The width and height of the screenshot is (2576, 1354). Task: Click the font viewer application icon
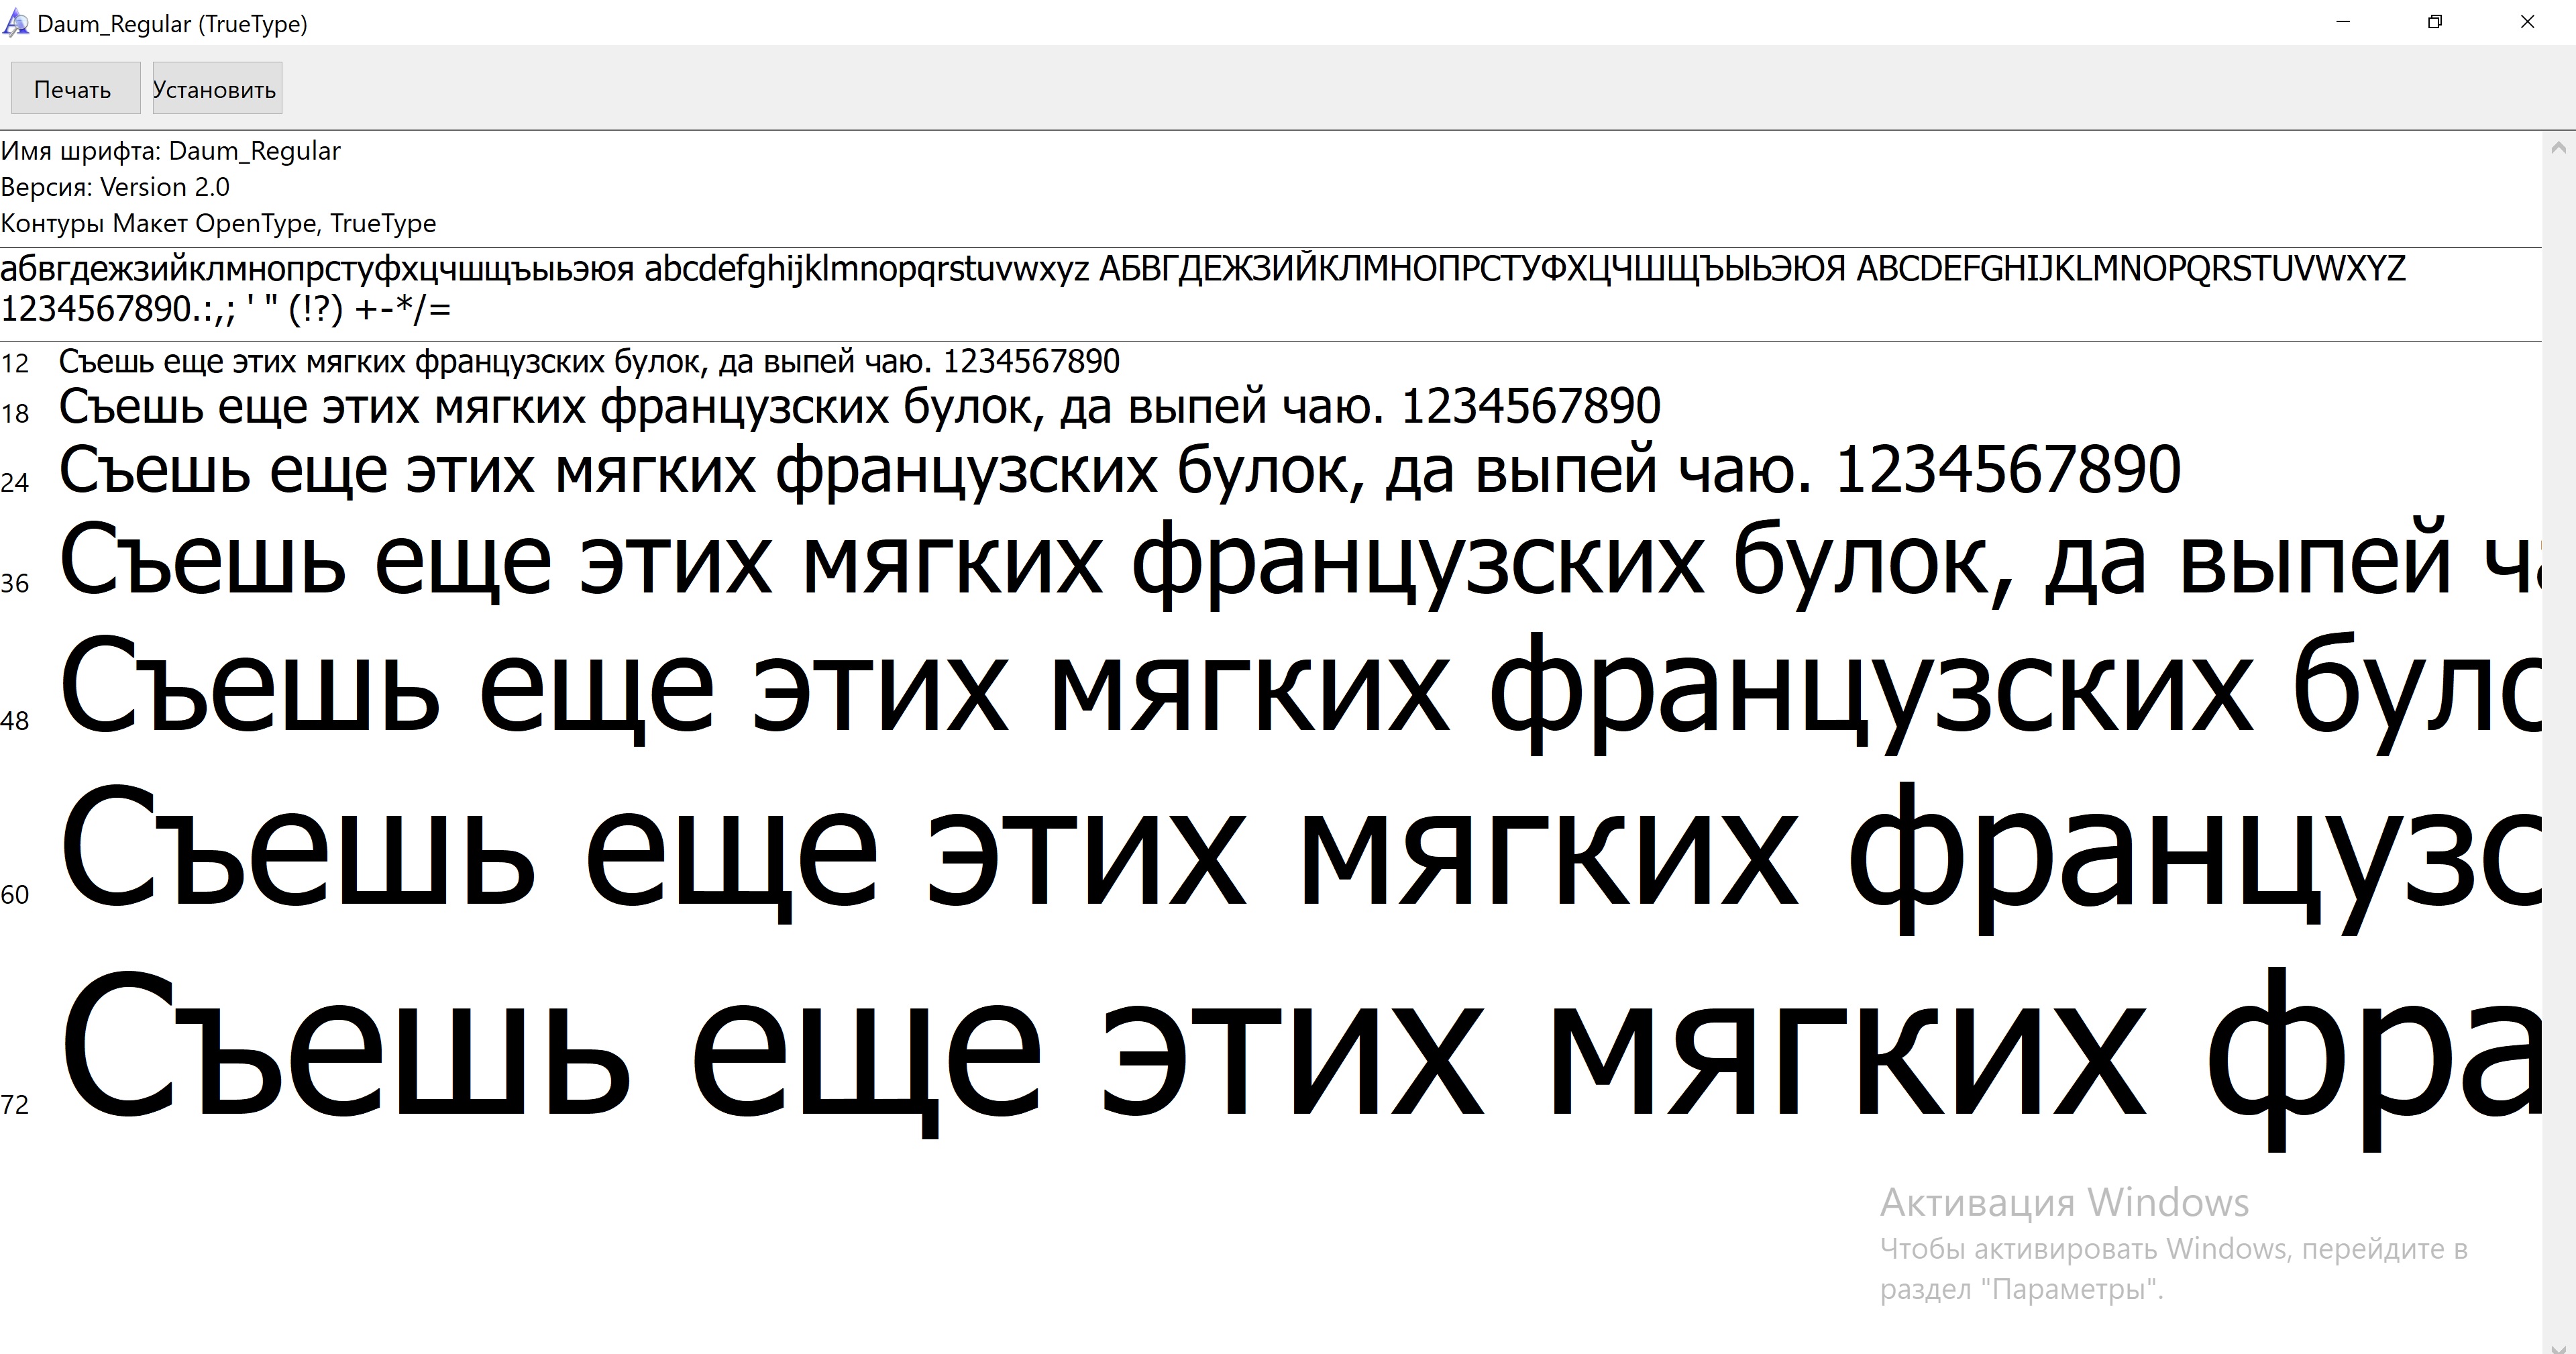coord(16,22)
